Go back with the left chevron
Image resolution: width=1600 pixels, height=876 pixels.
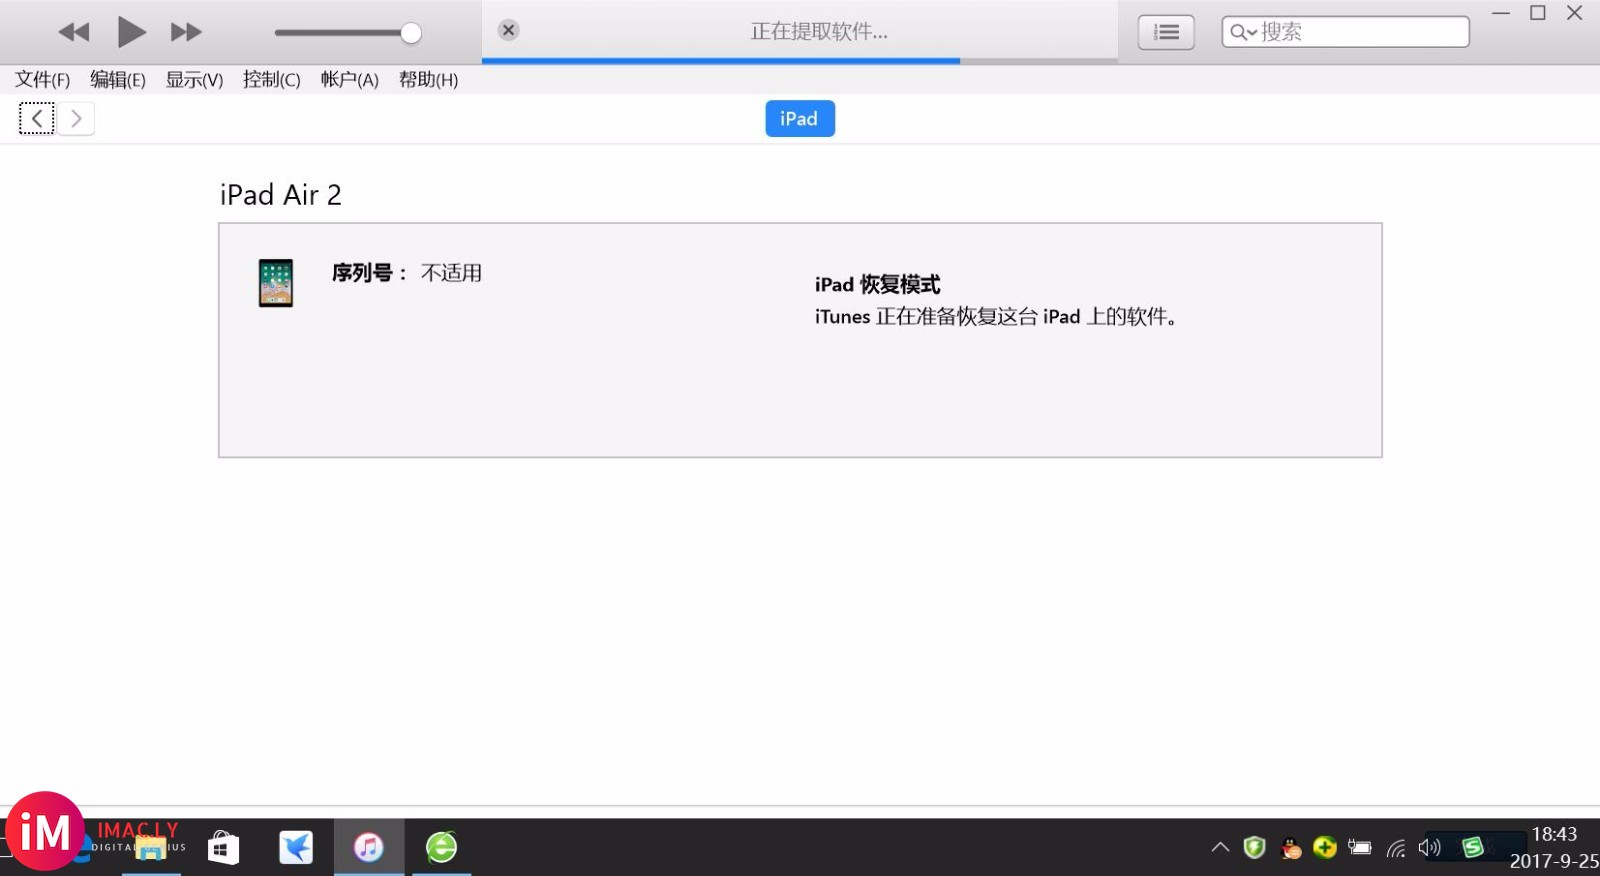click(x=37, y=118)
